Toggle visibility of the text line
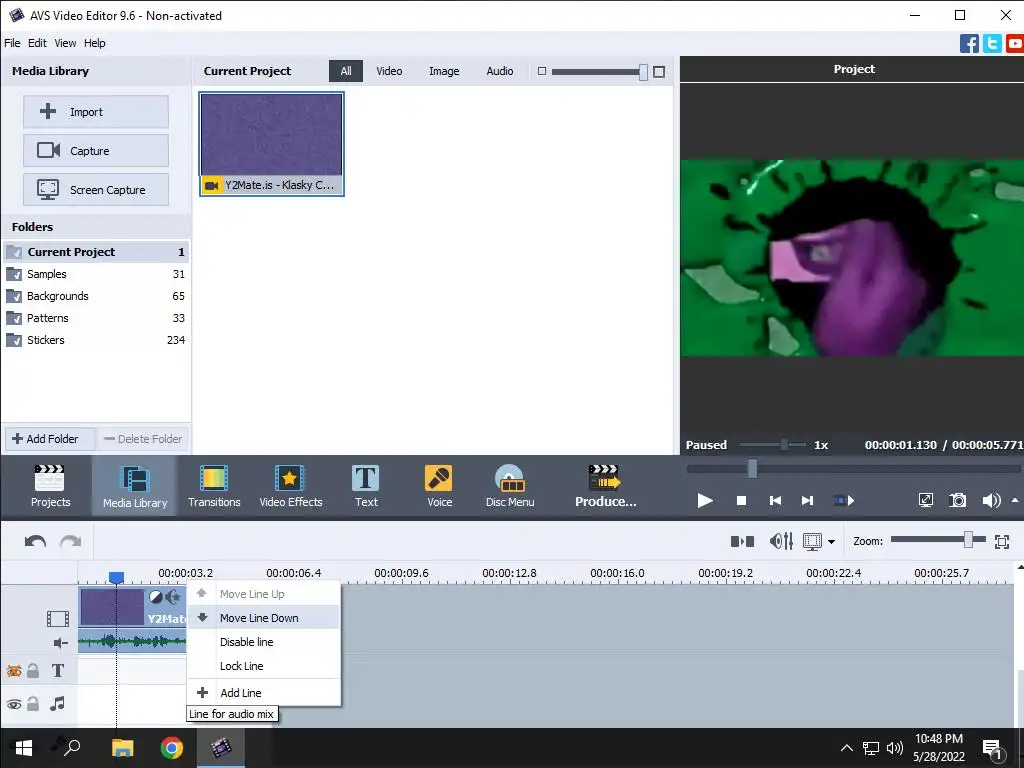1024x768 pixels. tap(14, 671)
